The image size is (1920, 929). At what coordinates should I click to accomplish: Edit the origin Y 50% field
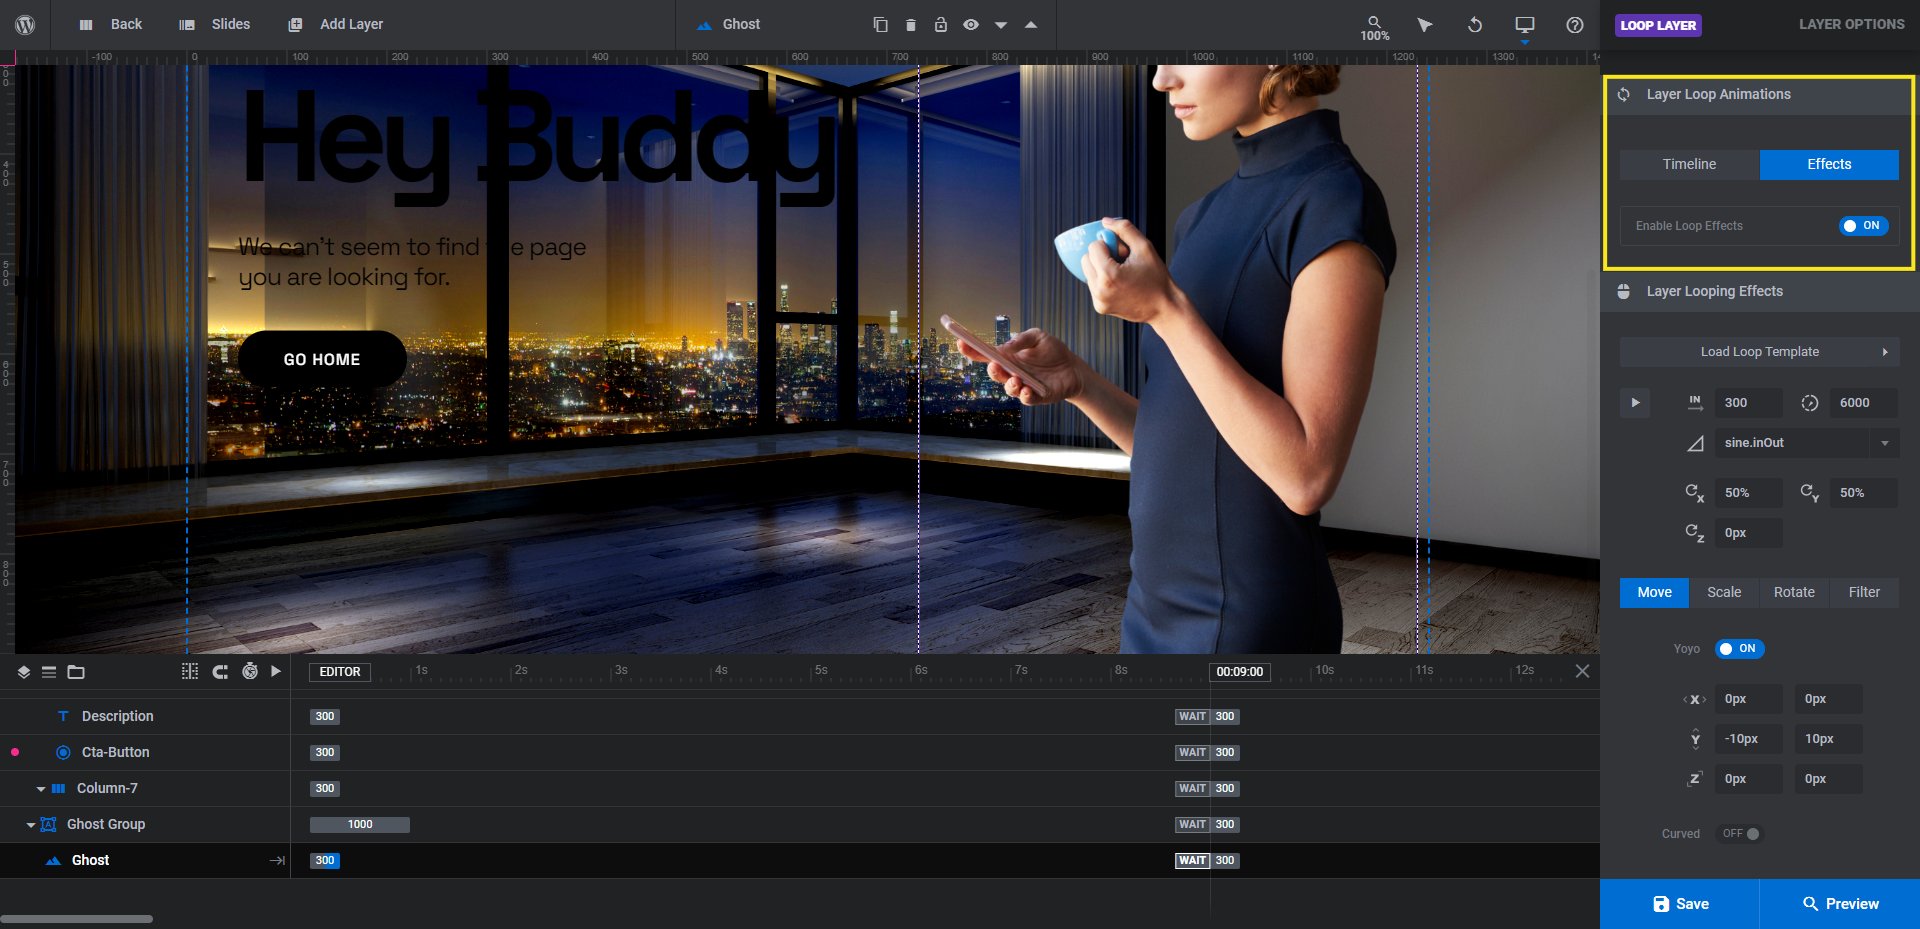click(1863, 493)
